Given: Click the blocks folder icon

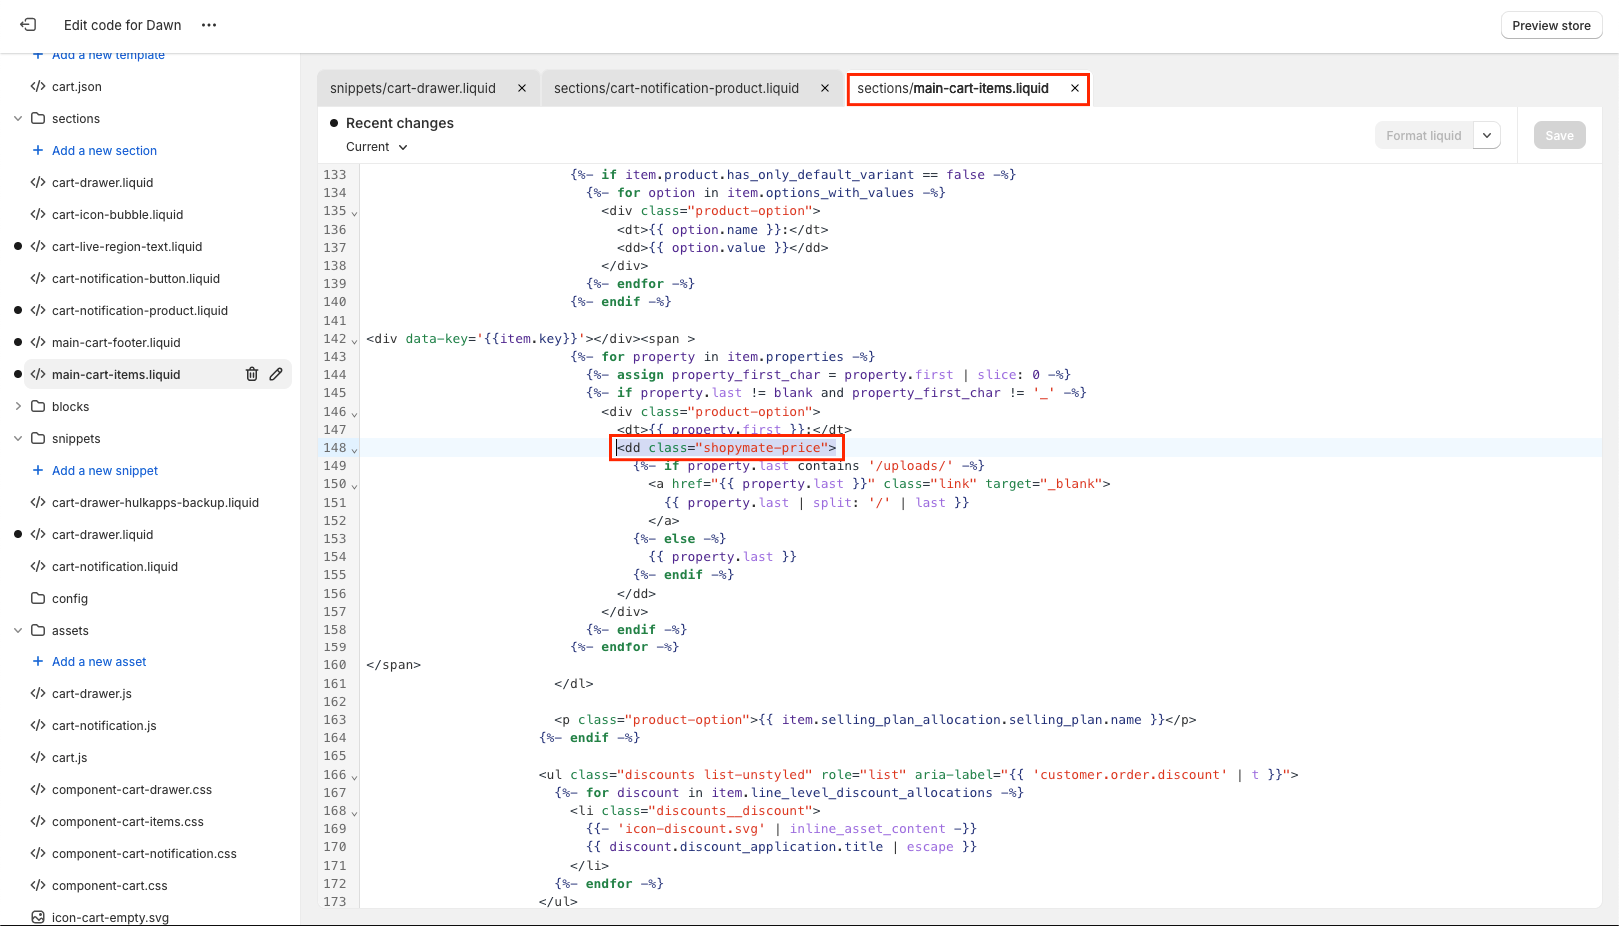Looking at the screenshot, I should click(38, 406).
